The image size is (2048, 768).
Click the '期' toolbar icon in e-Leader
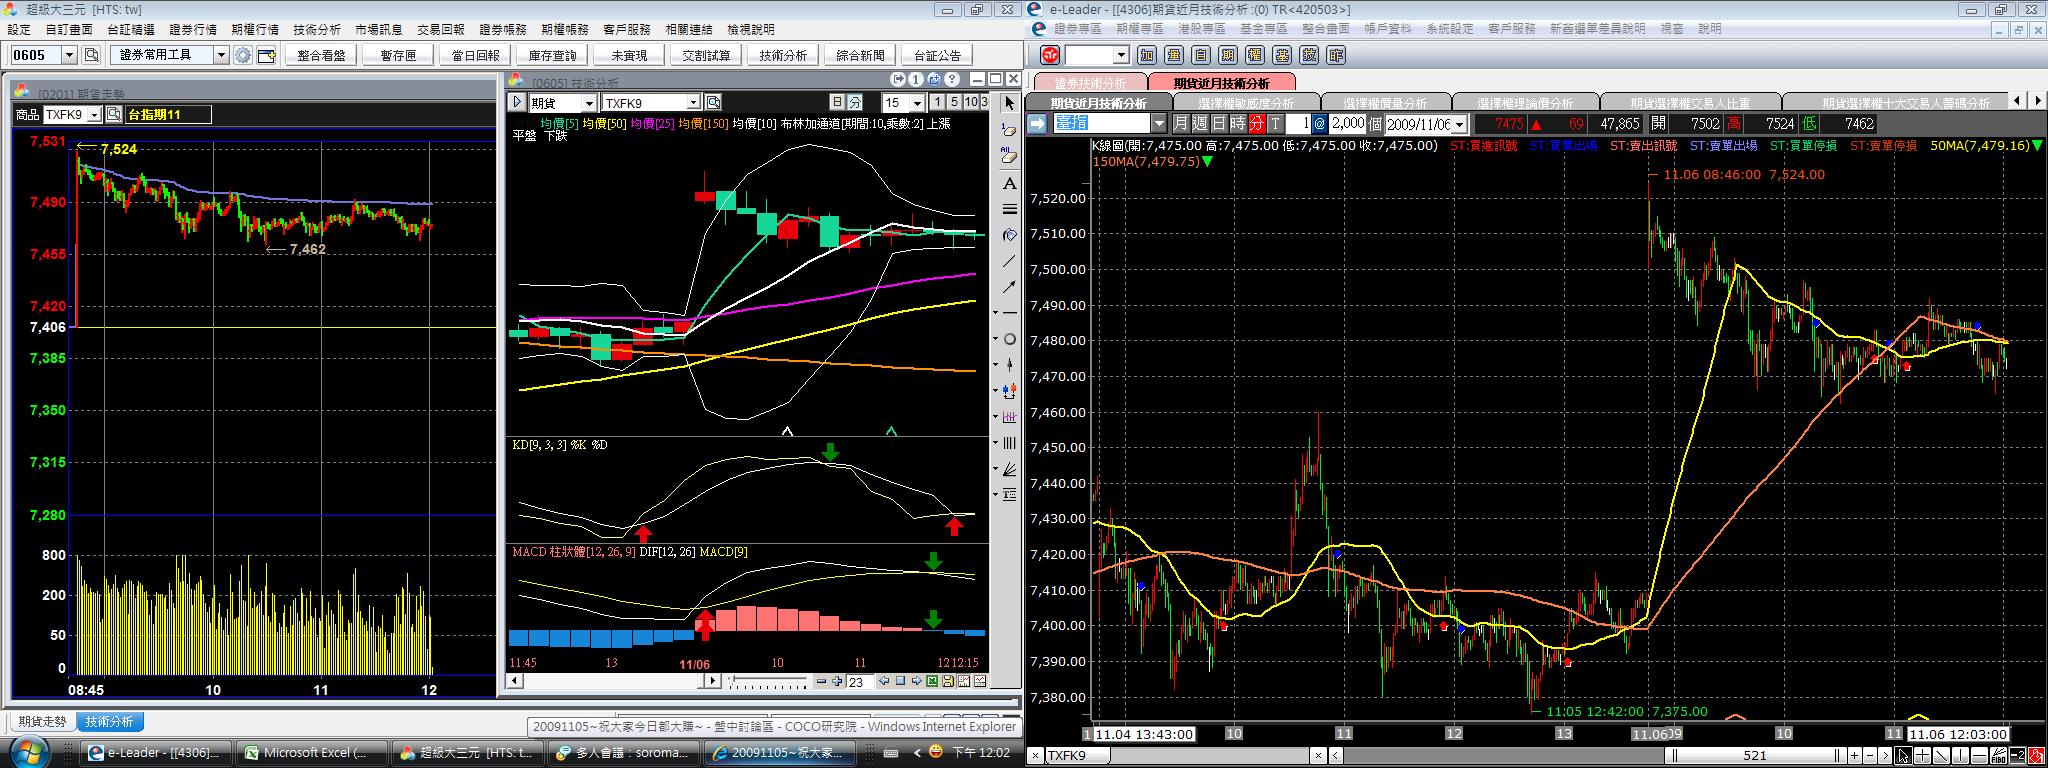(x=1228, y=55)
